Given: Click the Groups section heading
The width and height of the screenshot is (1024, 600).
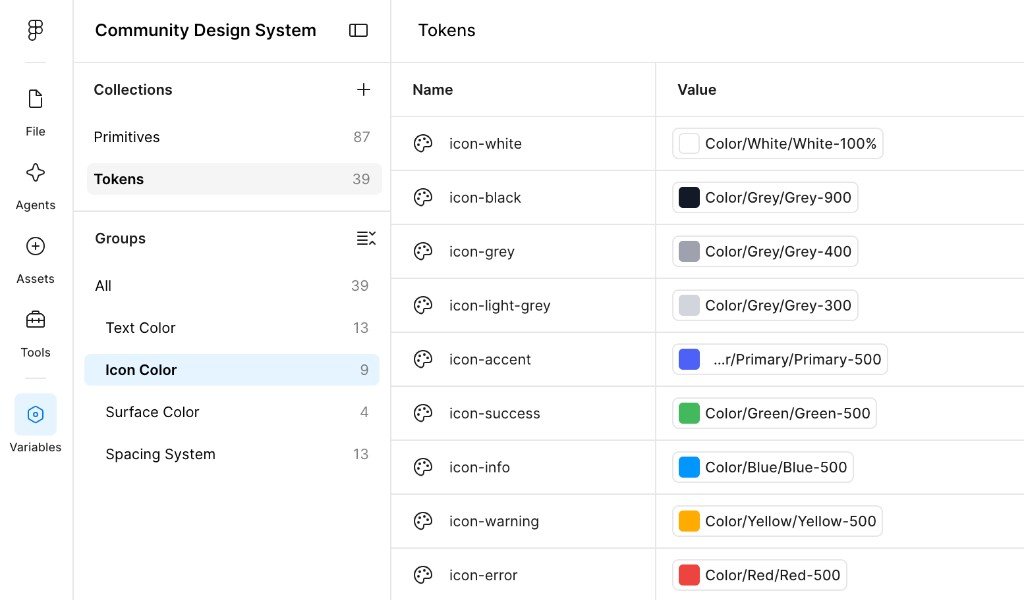Looking at the screenshot, I should coord(120,238).
